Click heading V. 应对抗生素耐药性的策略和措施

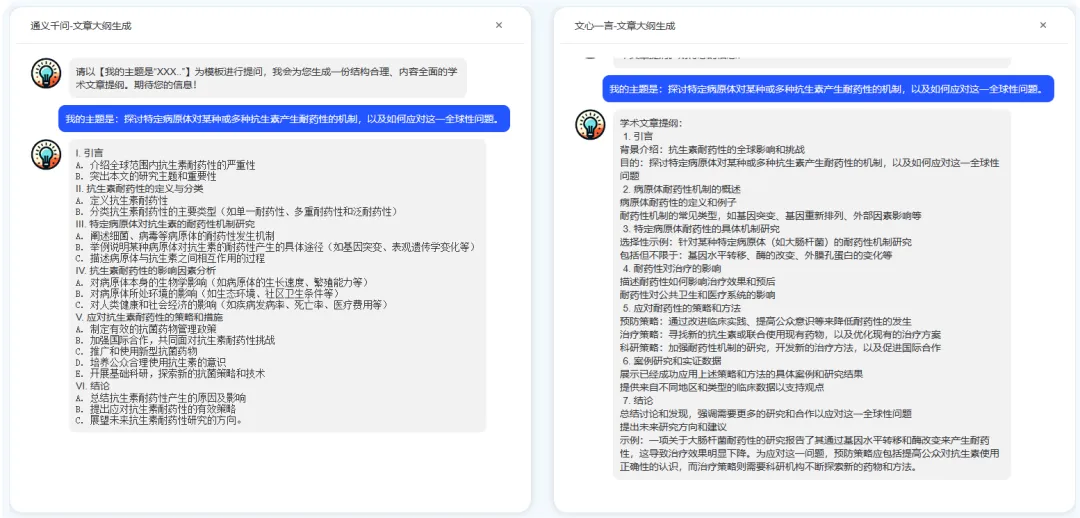(149, 318)
